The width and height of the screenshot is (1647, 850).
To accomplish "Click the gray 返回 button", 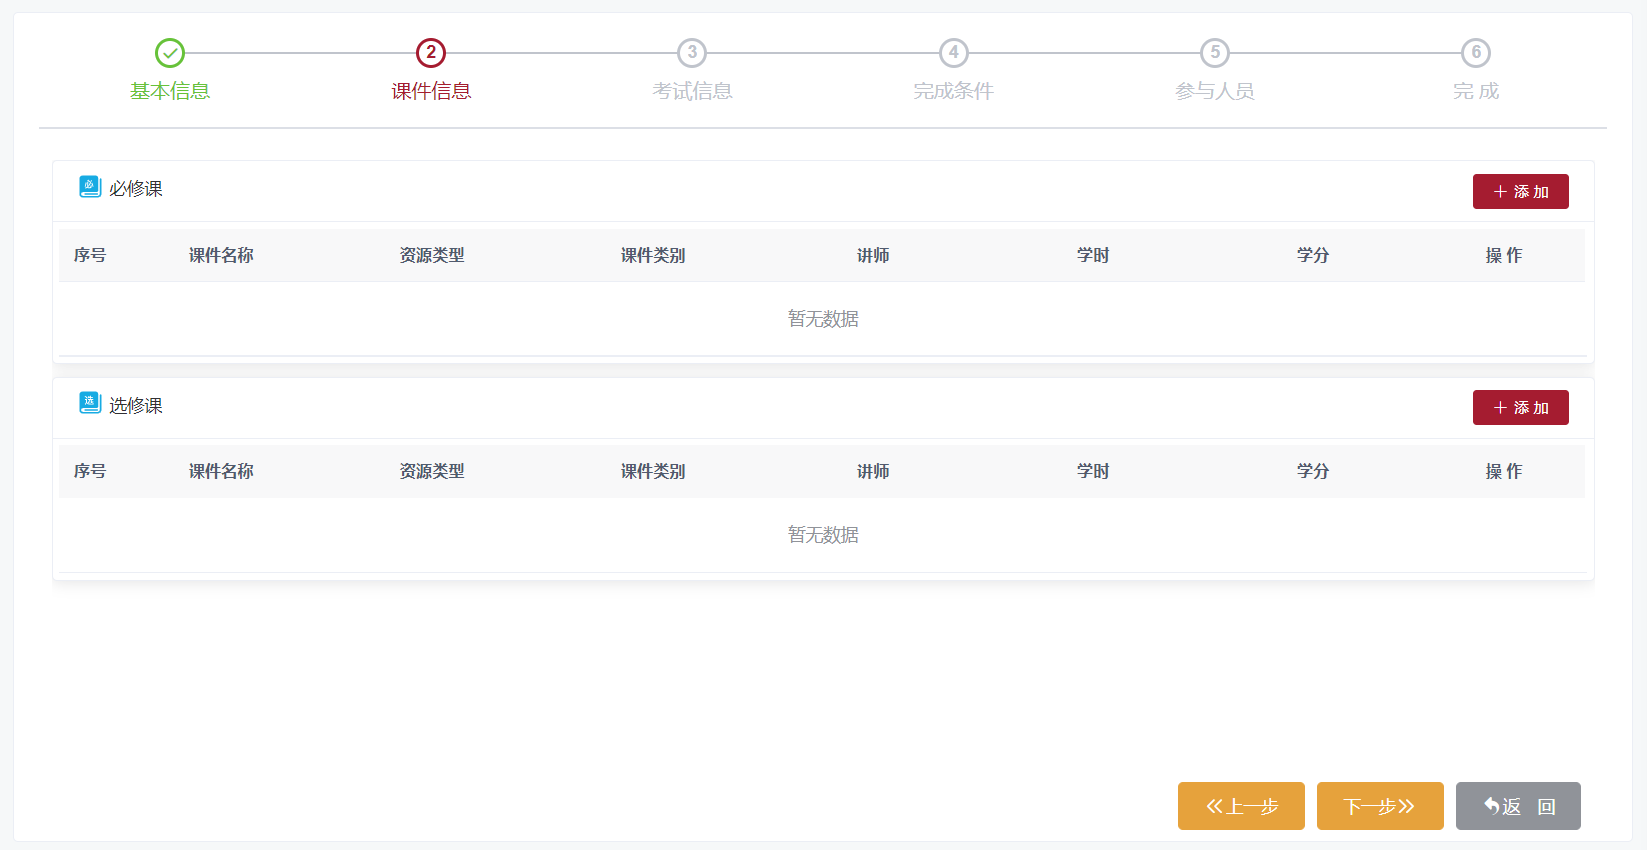I will pyautogui.click(x=1518, y=806).
